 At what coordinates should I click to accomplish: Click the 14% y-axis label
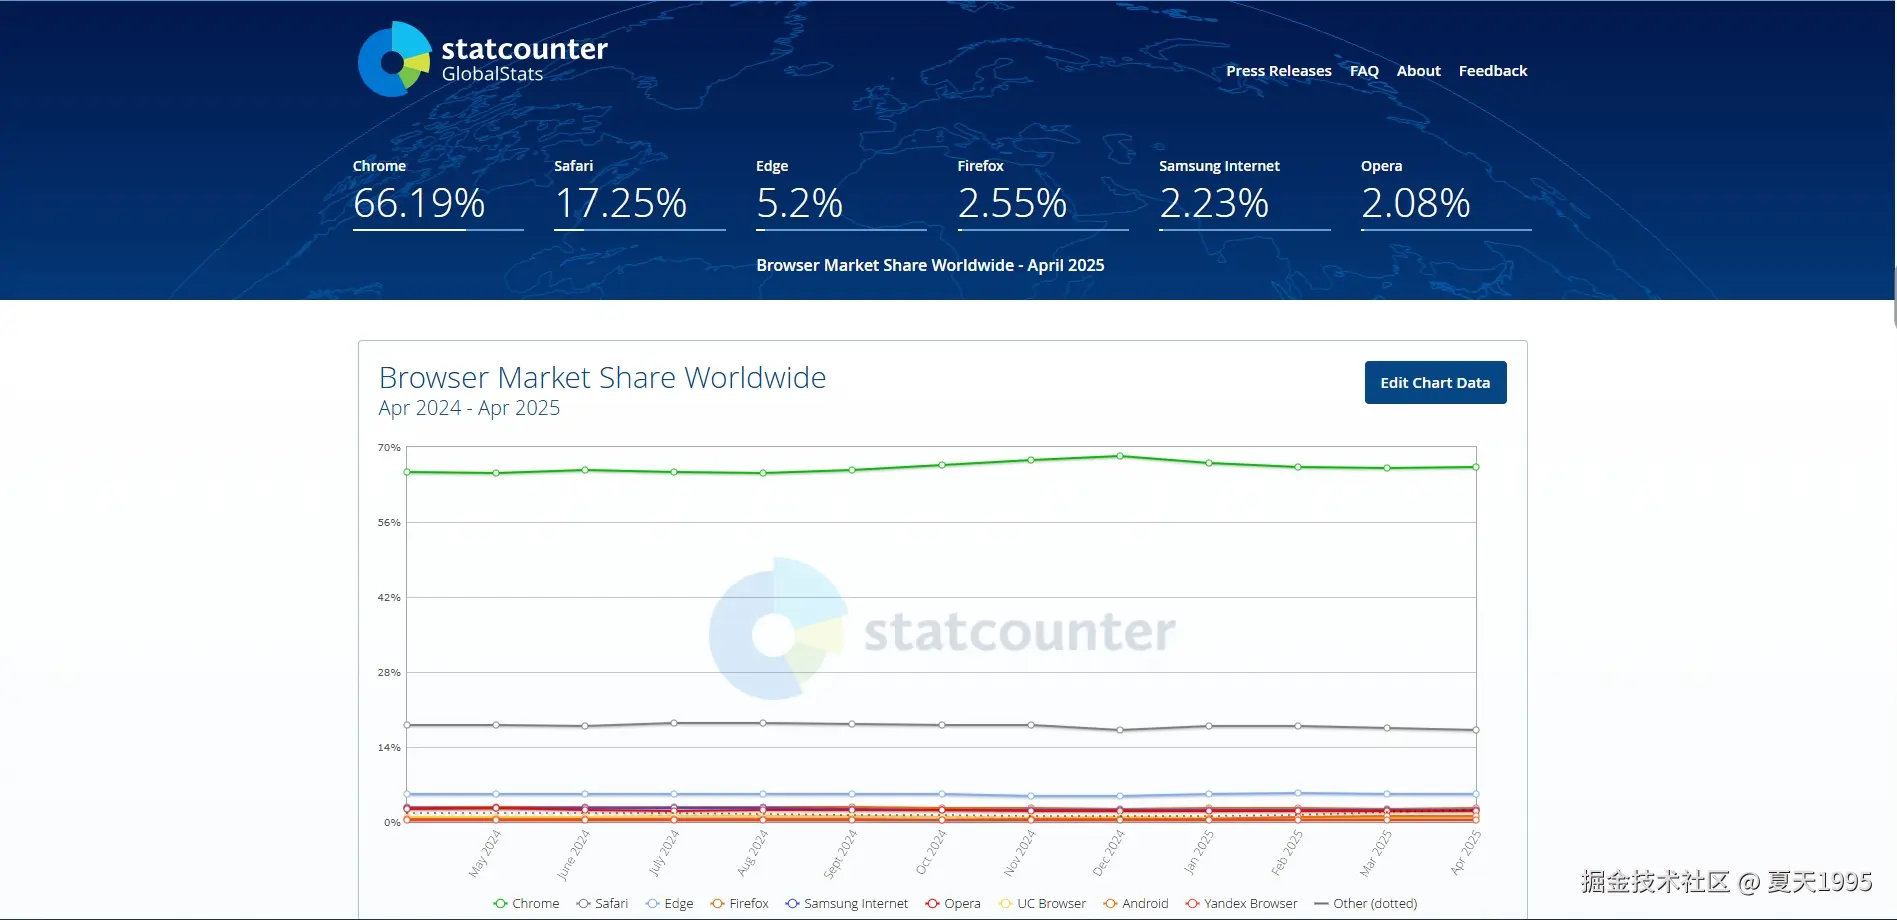pyautogui.click(x=389, y=747)
